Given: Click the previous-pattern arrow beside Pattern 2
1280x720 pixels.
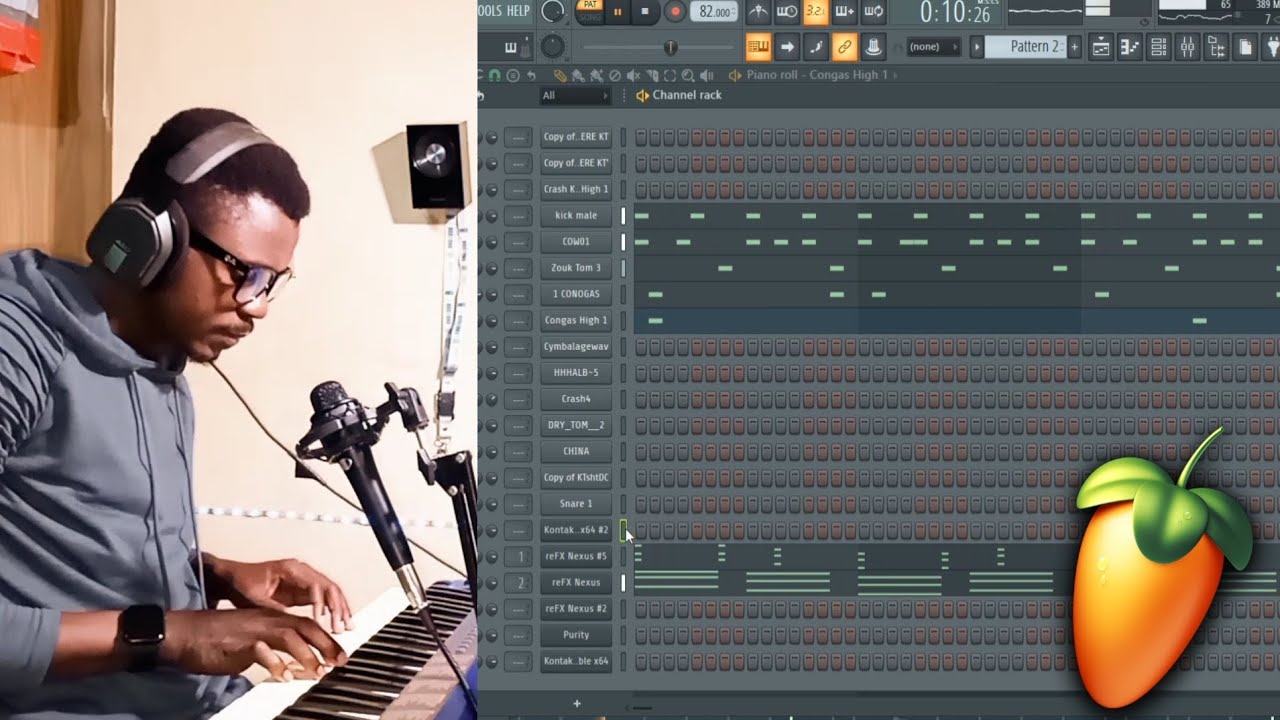Looking at the screenshot, I should click(978, 47).
